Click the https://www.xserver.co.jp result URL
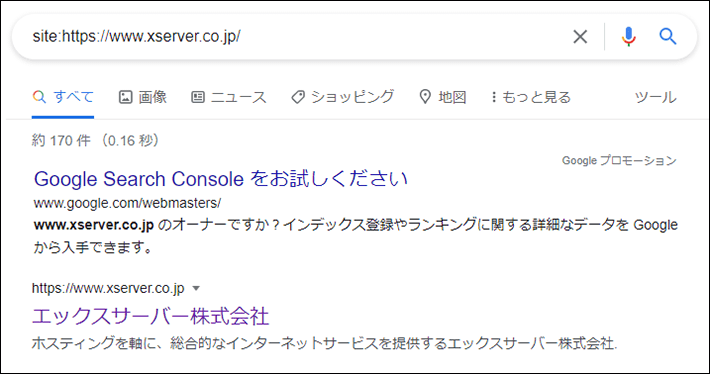This screenshot has width=710, height=374. (108, 288)
